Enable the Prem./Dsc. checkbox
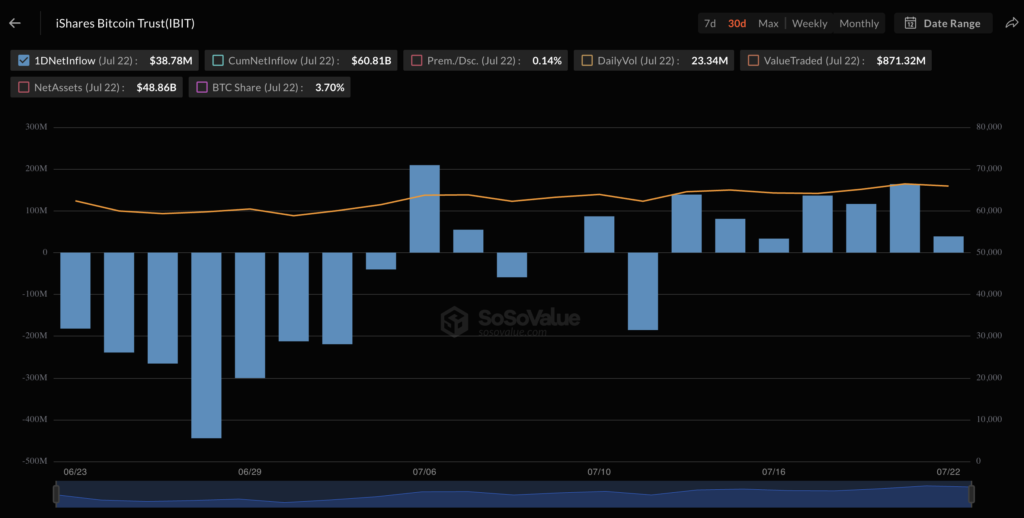Screen dimensions: 1024x518 pyautogui.click(x=417, y=61)
